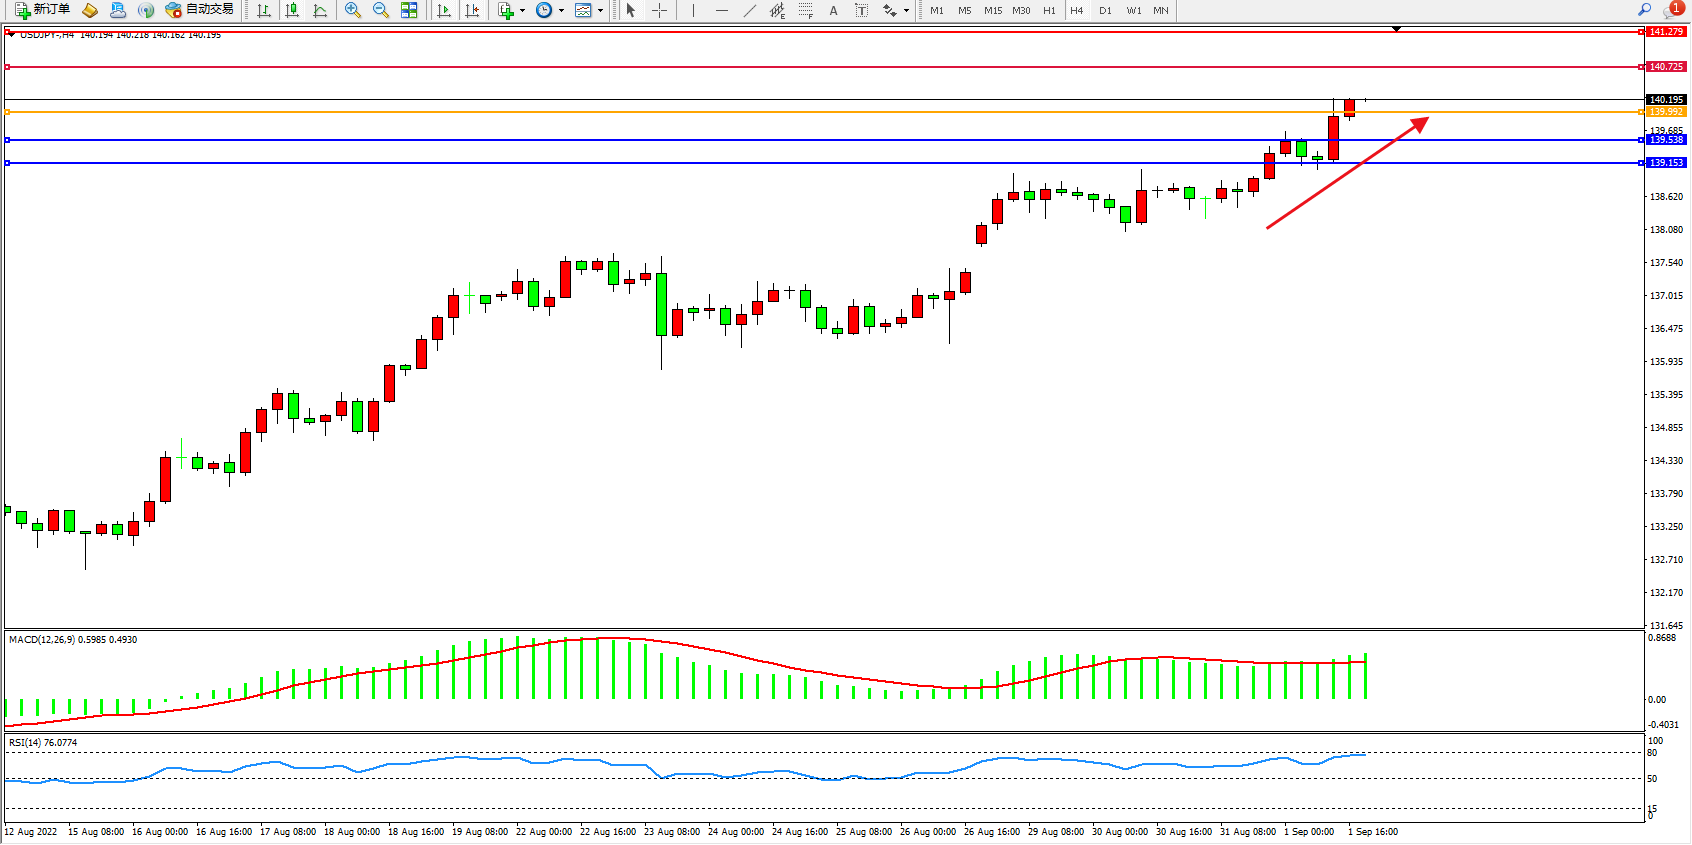Click the New Order (新订单) button
The image size is (1692, 845).
42,10
